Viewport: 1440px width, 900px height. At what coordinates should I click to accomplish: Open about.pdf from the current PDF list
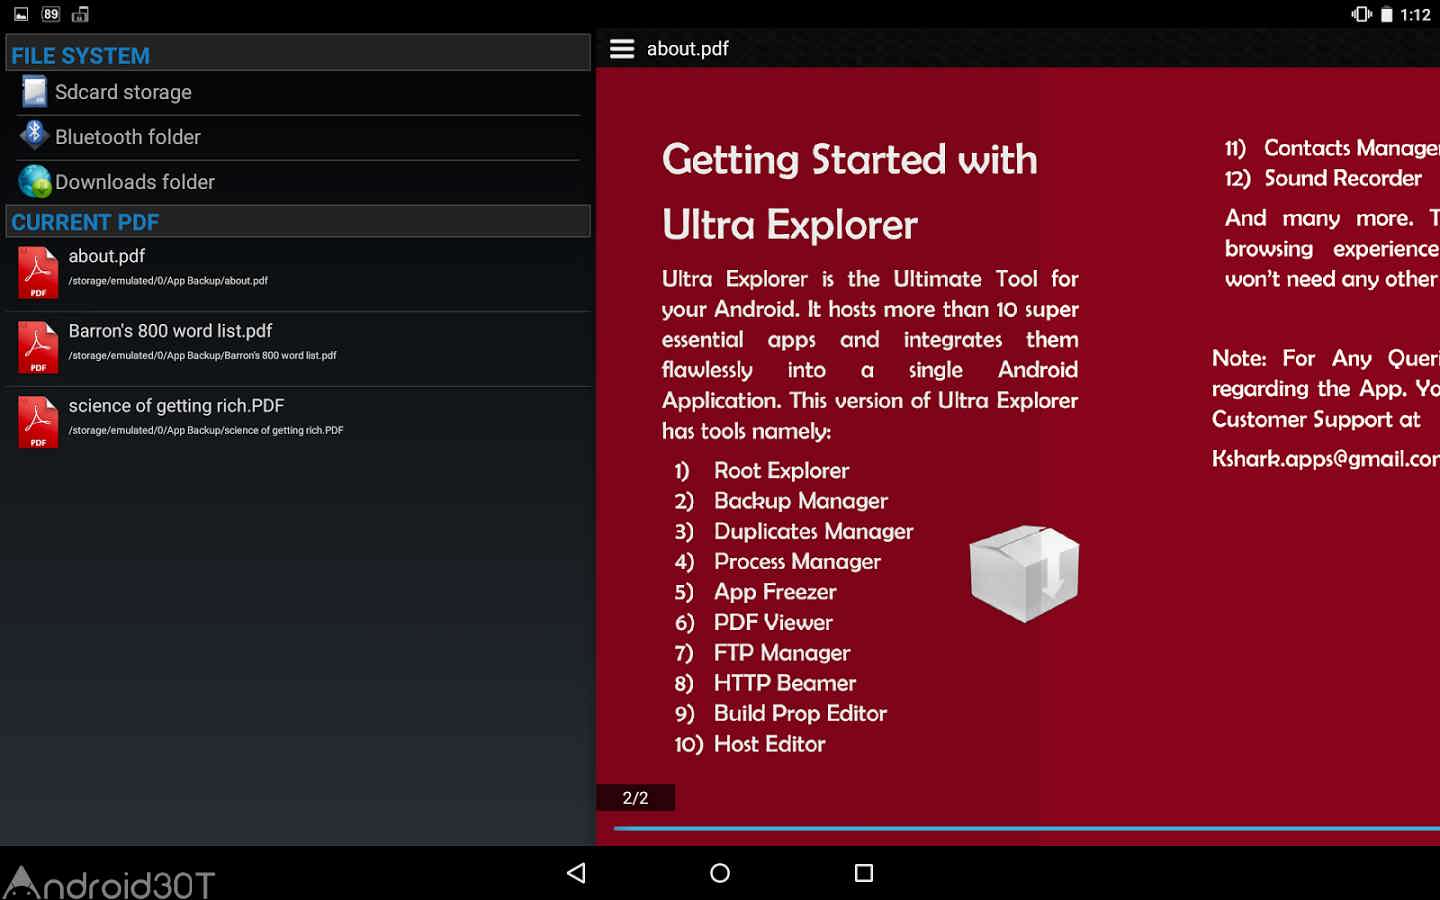pyautogui.click(x=298, y=274)
